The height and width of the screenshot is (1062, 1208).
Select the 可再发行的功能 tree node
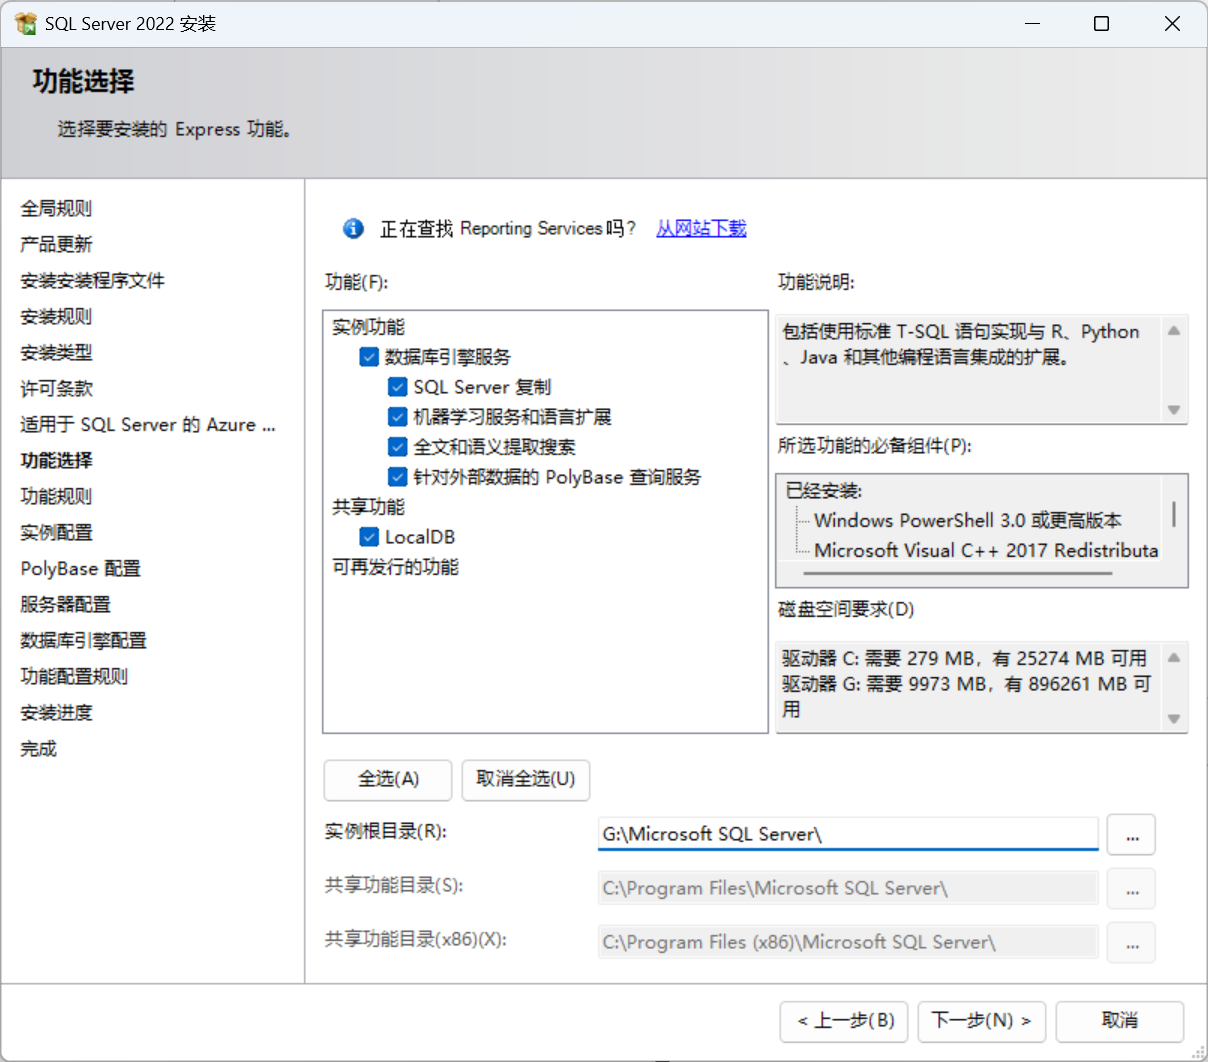coord(396,567)
